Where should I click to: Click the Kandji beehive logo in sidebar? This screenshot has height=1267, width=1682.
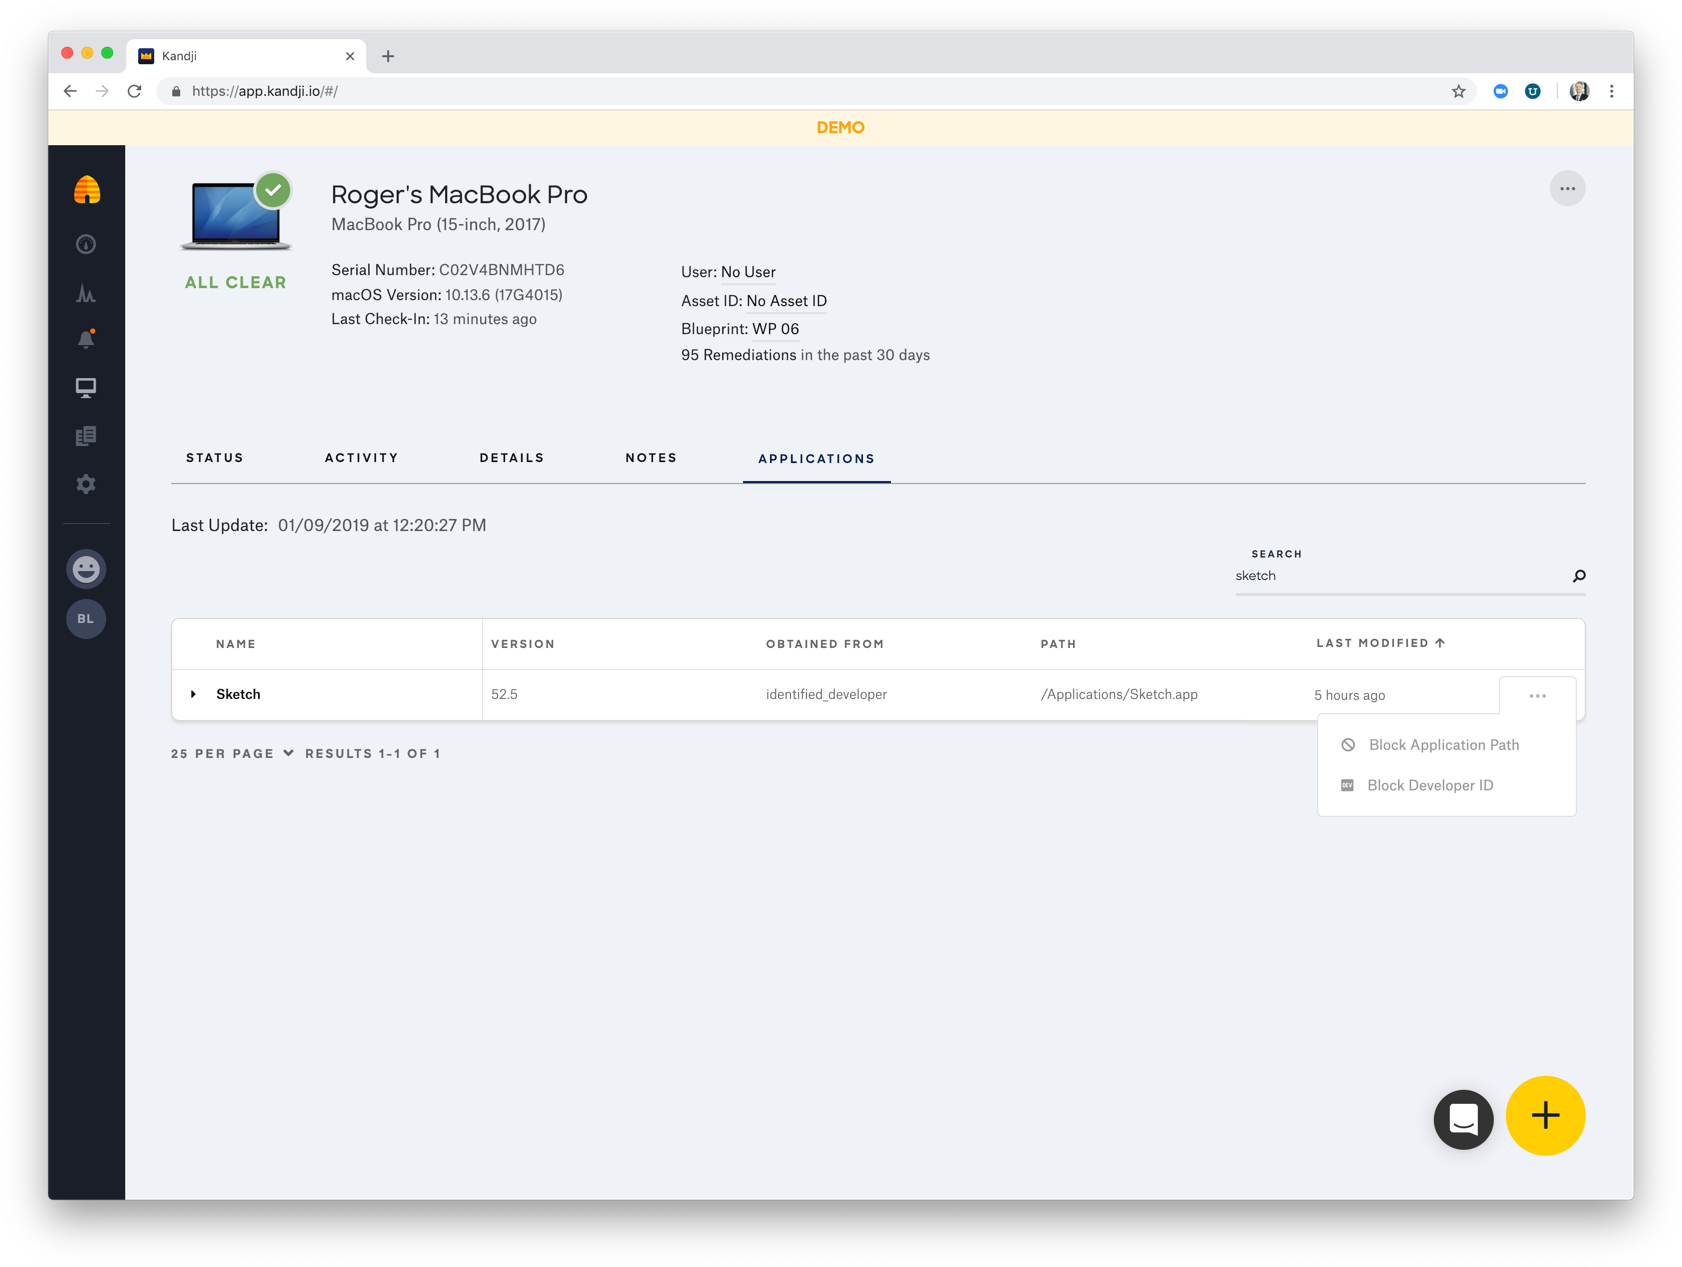pyautogui.click(x=87, y=190)
